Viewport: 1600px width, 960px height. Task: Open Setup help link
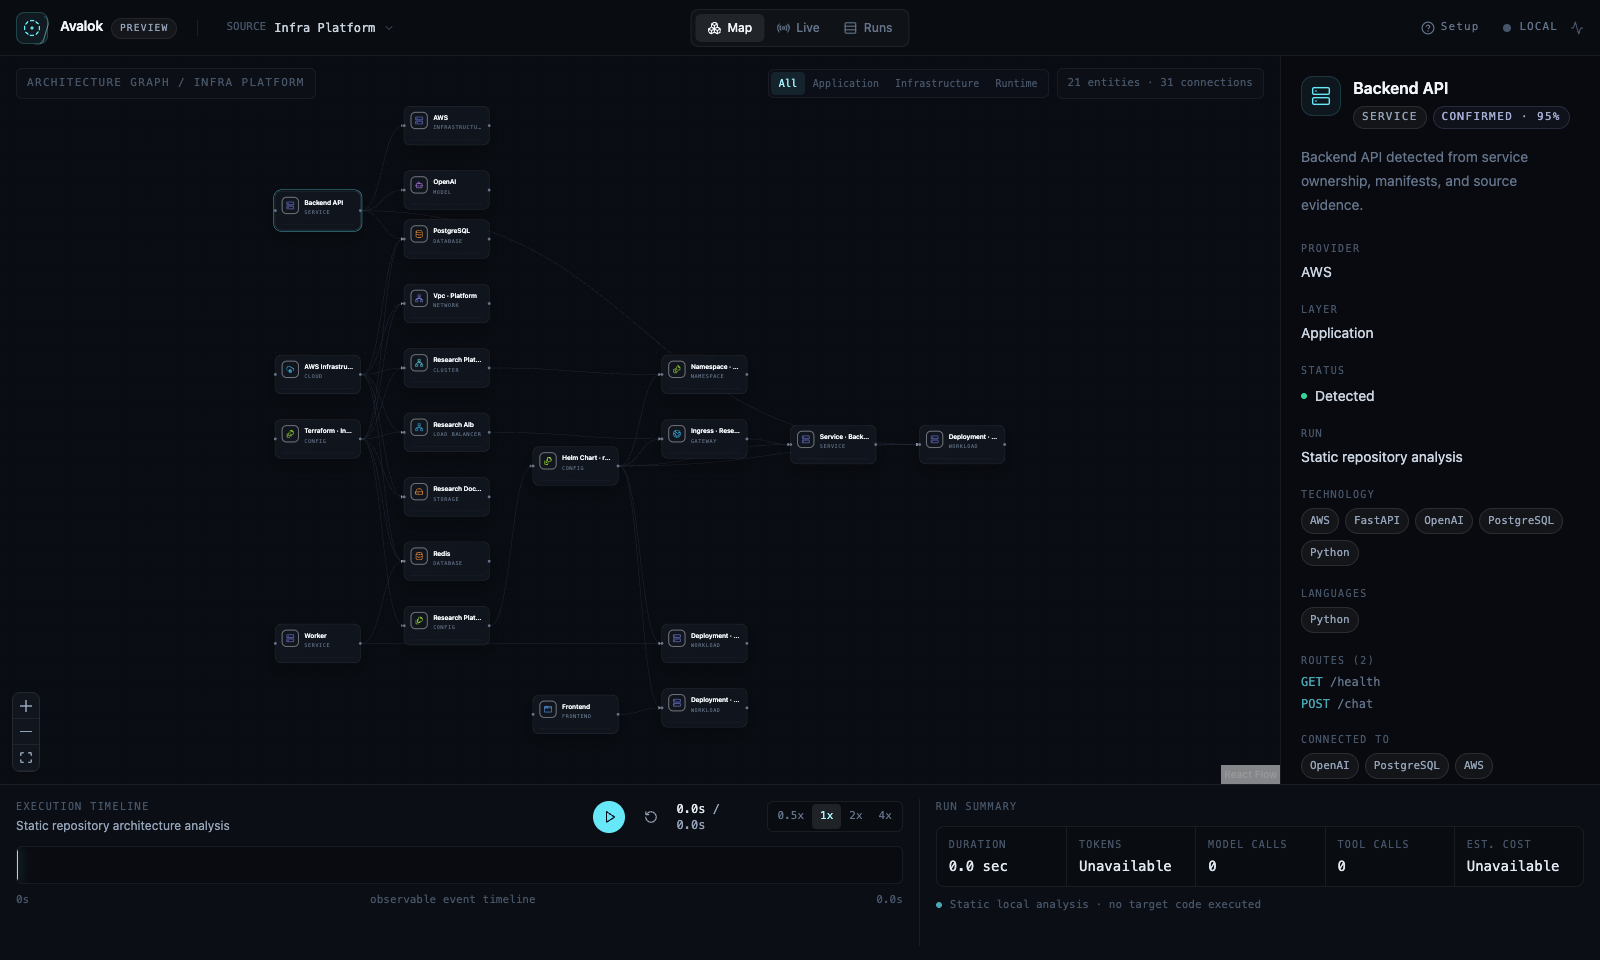click(x=1450, y=27)
